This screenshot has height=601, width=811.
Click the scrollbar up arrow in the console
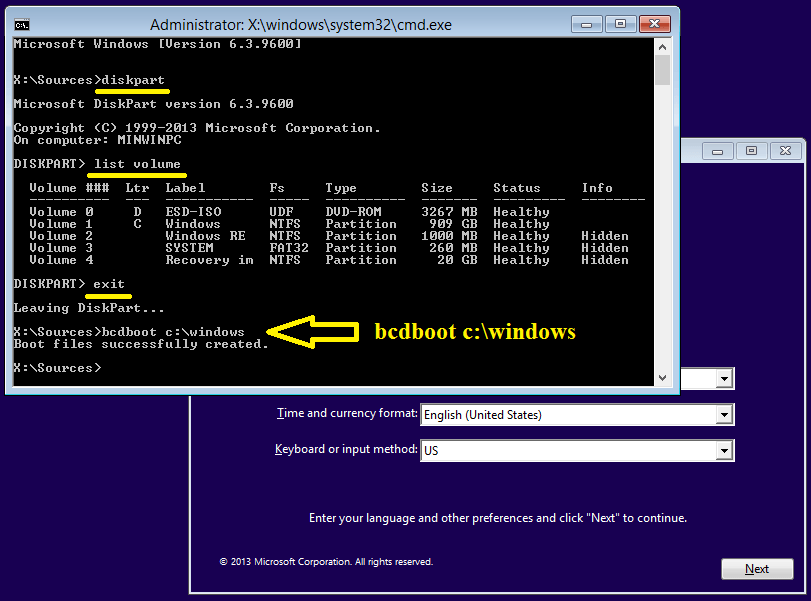click(662, 44)
